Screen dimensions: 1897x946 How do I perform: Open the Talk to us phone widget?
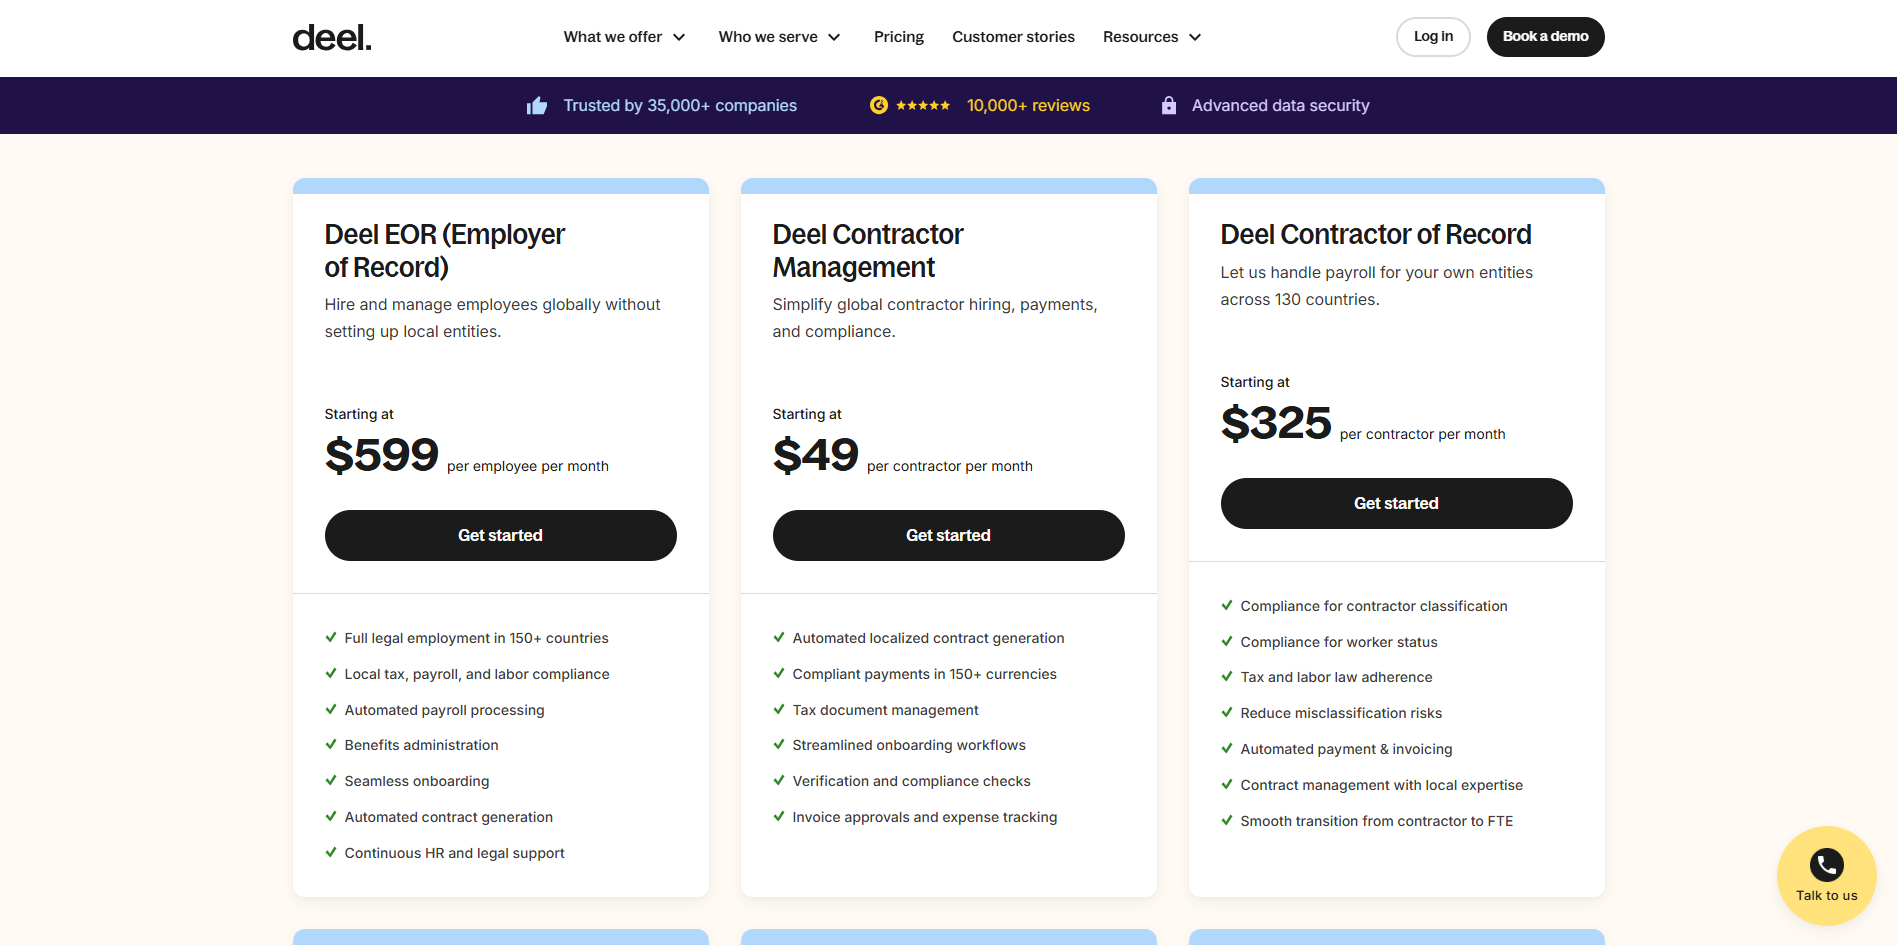pyautogui.click(x=1826, y=875)
